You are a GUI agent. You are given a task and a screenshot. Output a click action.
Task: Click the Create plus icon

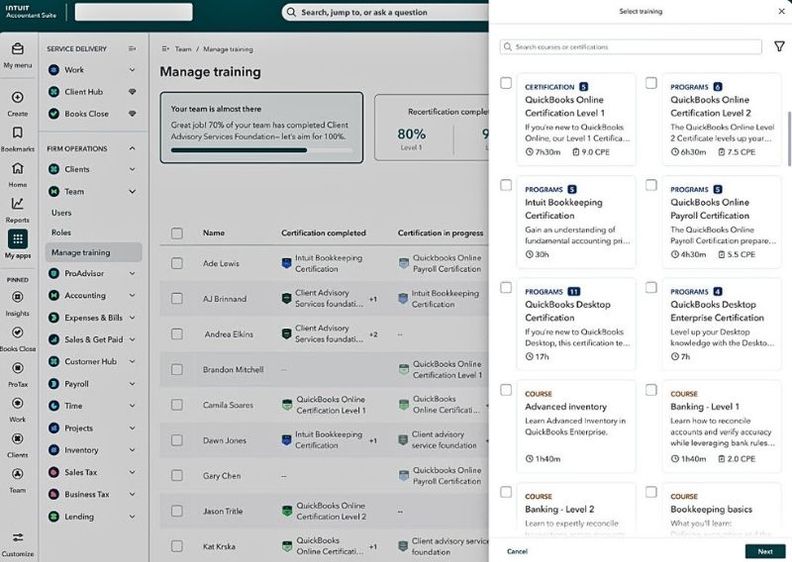tap(18, 97)
